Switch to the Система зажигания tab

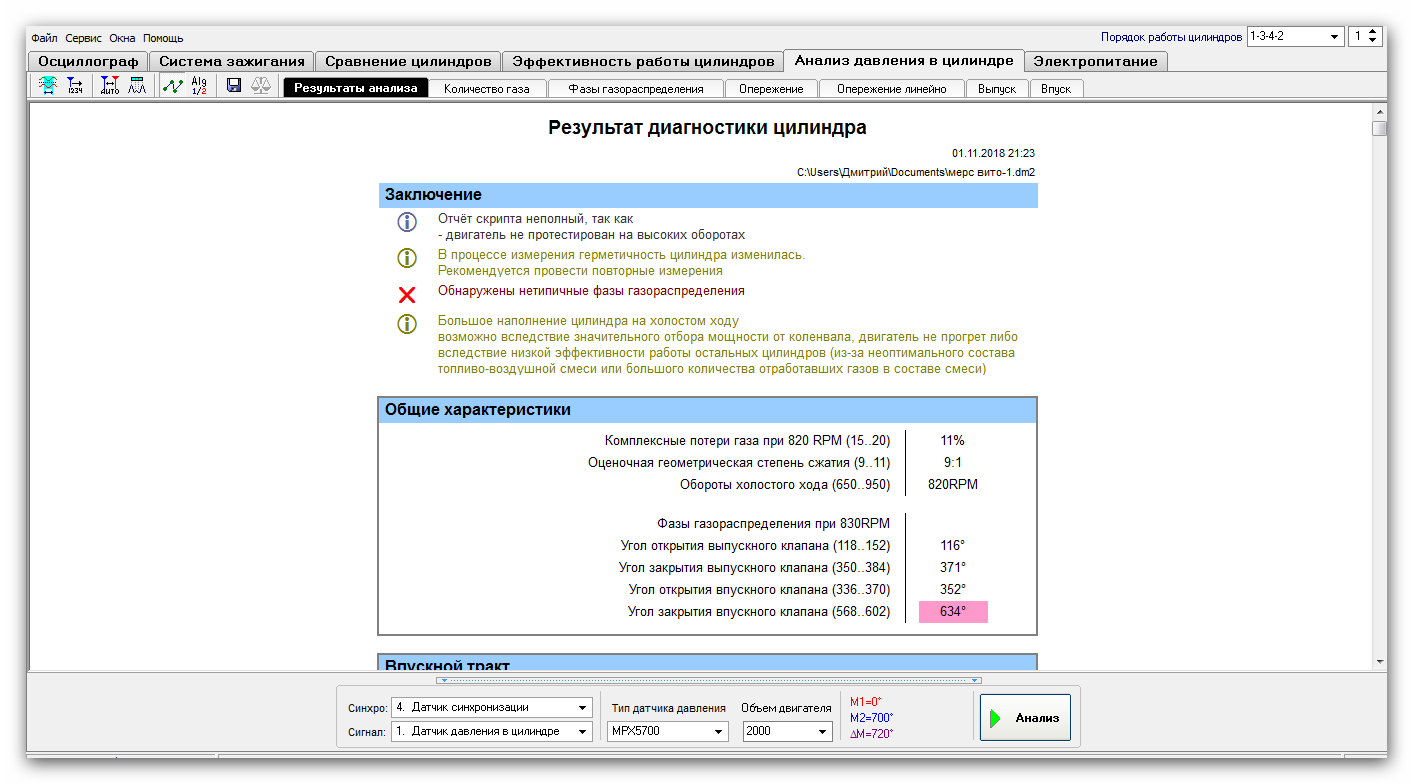coord(232,61)
